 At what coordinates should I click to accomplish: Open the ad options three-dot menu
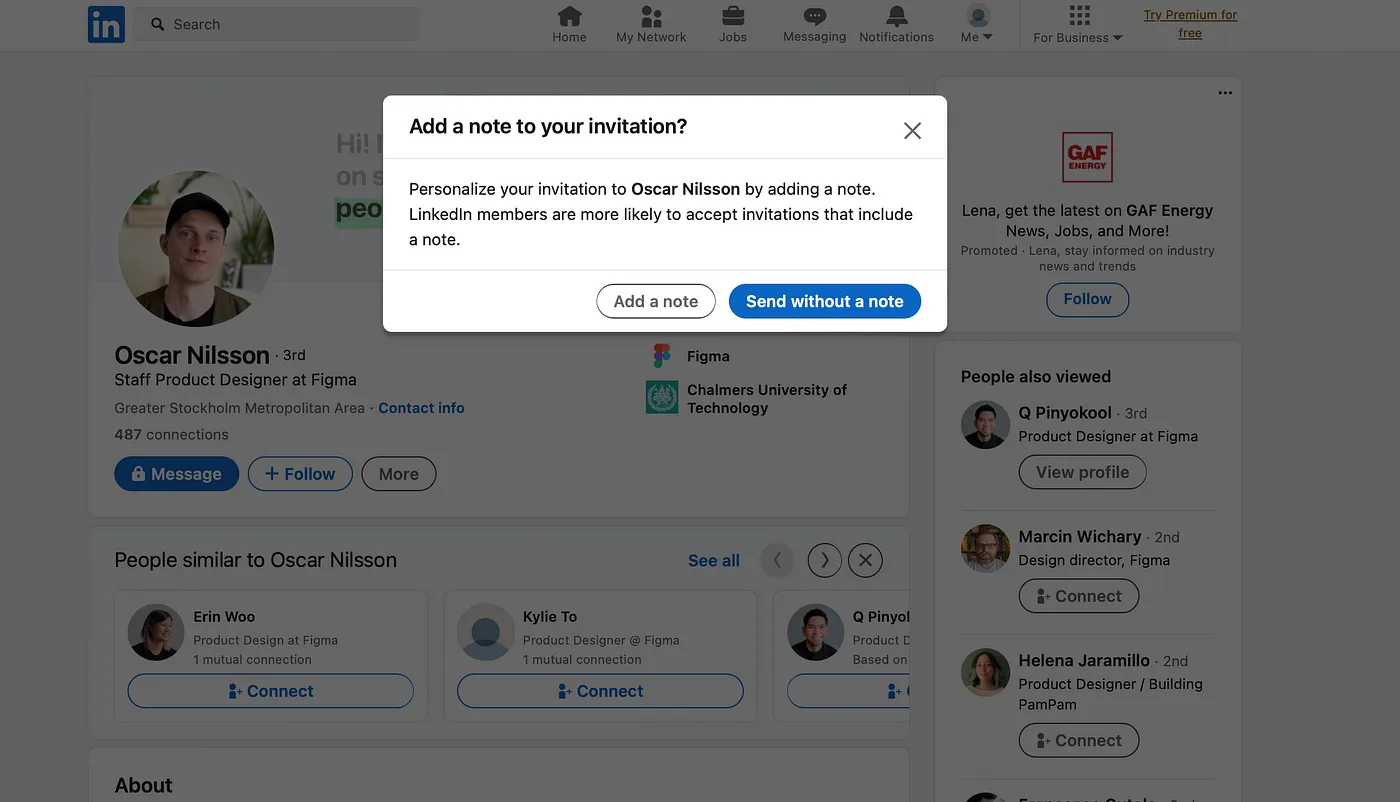coord(1225,93)
